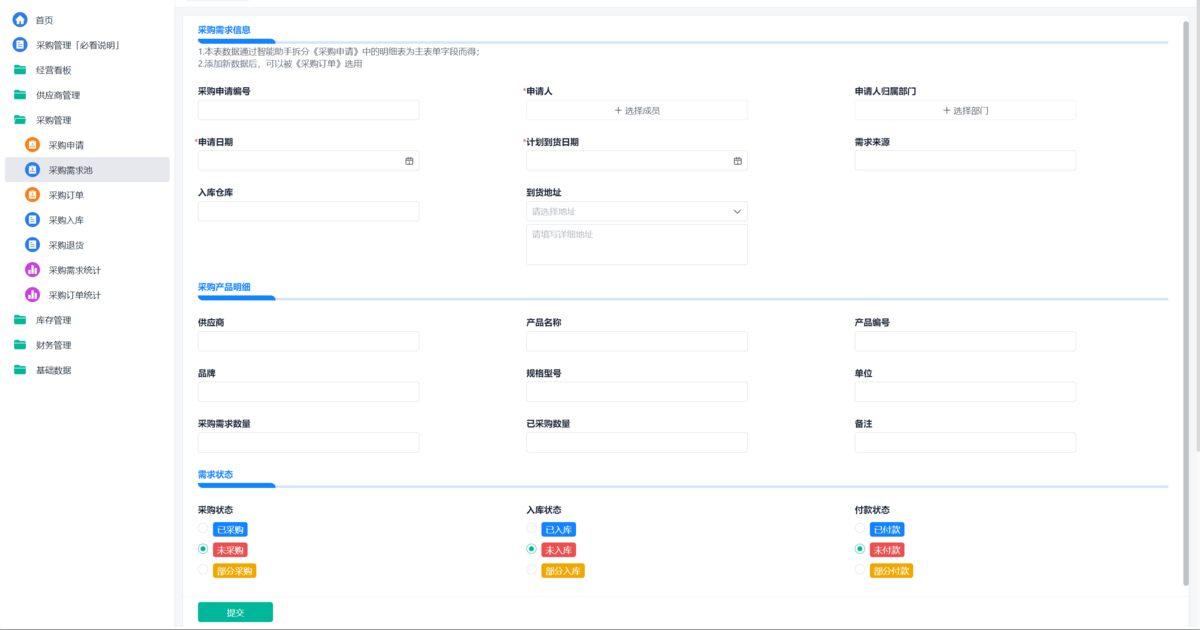Go to 采购需求统计 in sidebar

click(x=75, y=270)
